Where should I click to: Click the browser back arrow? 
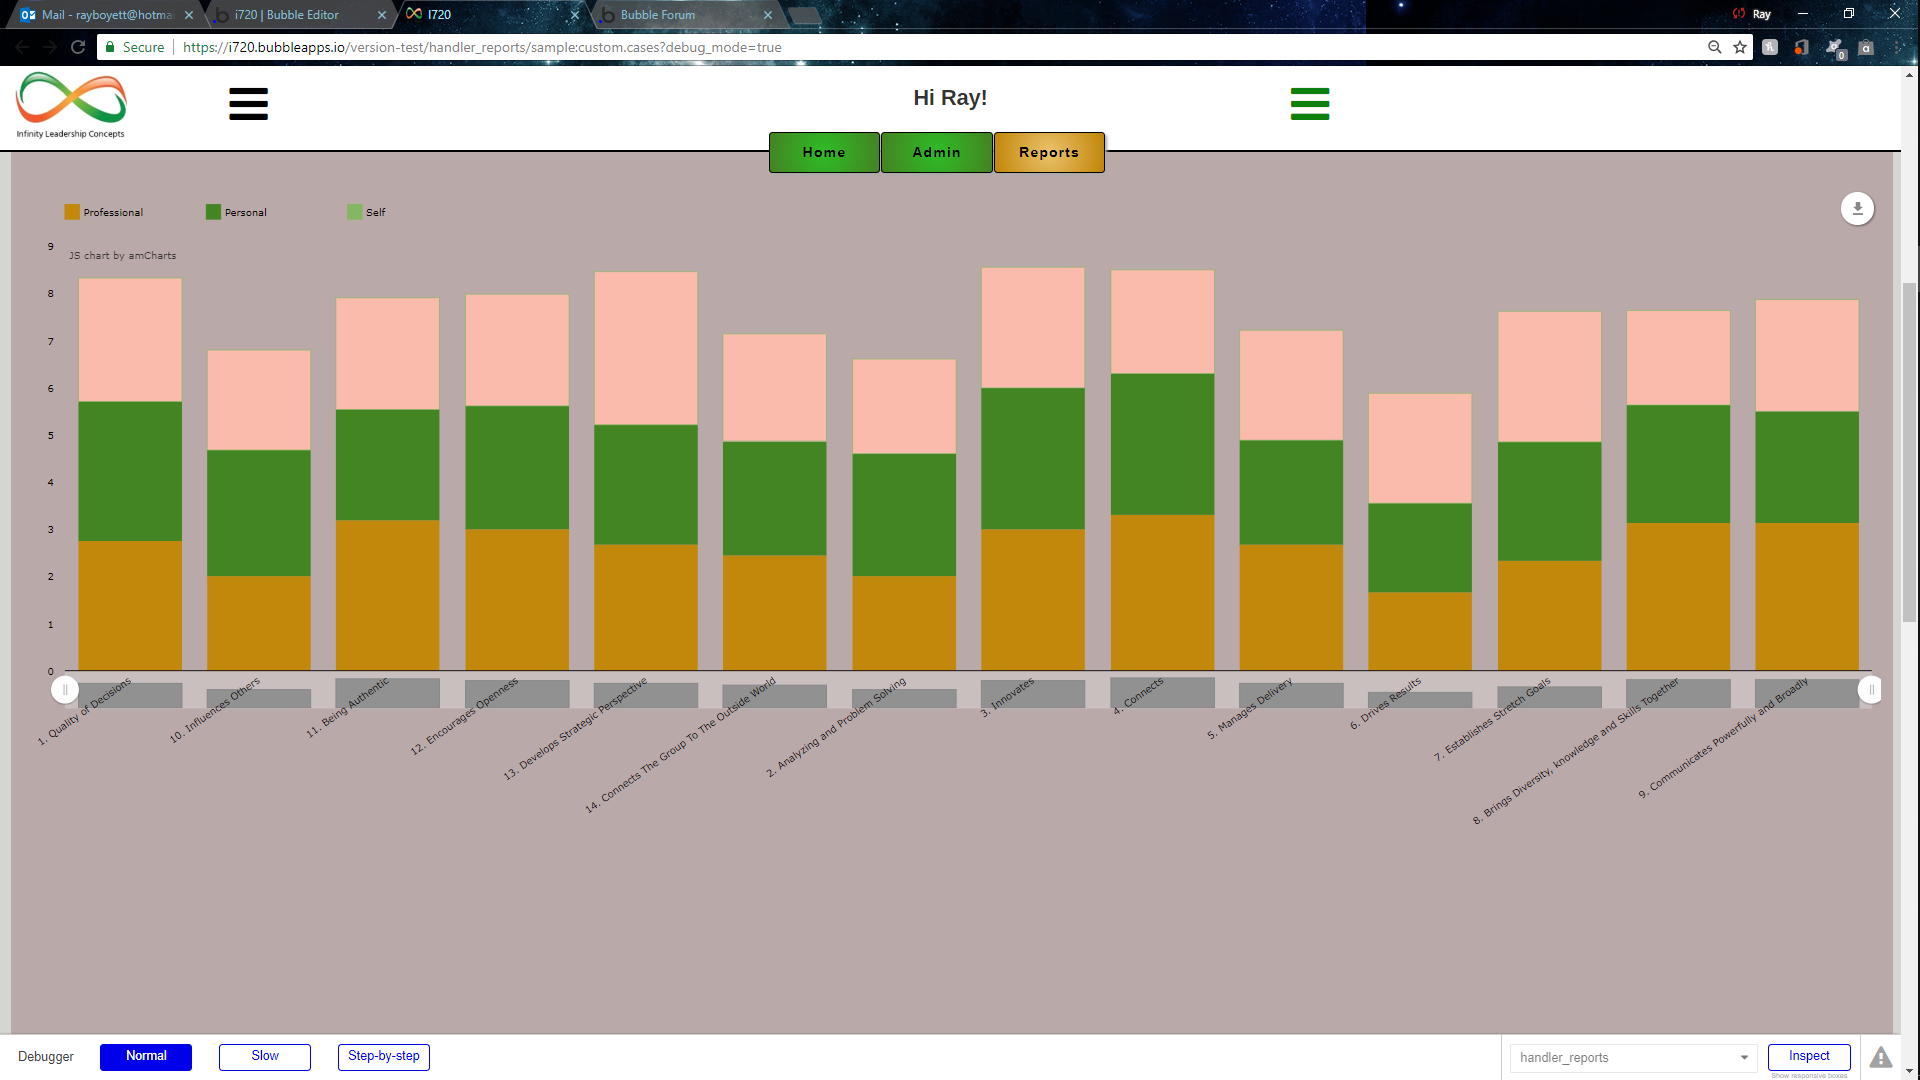coord(22,47)
